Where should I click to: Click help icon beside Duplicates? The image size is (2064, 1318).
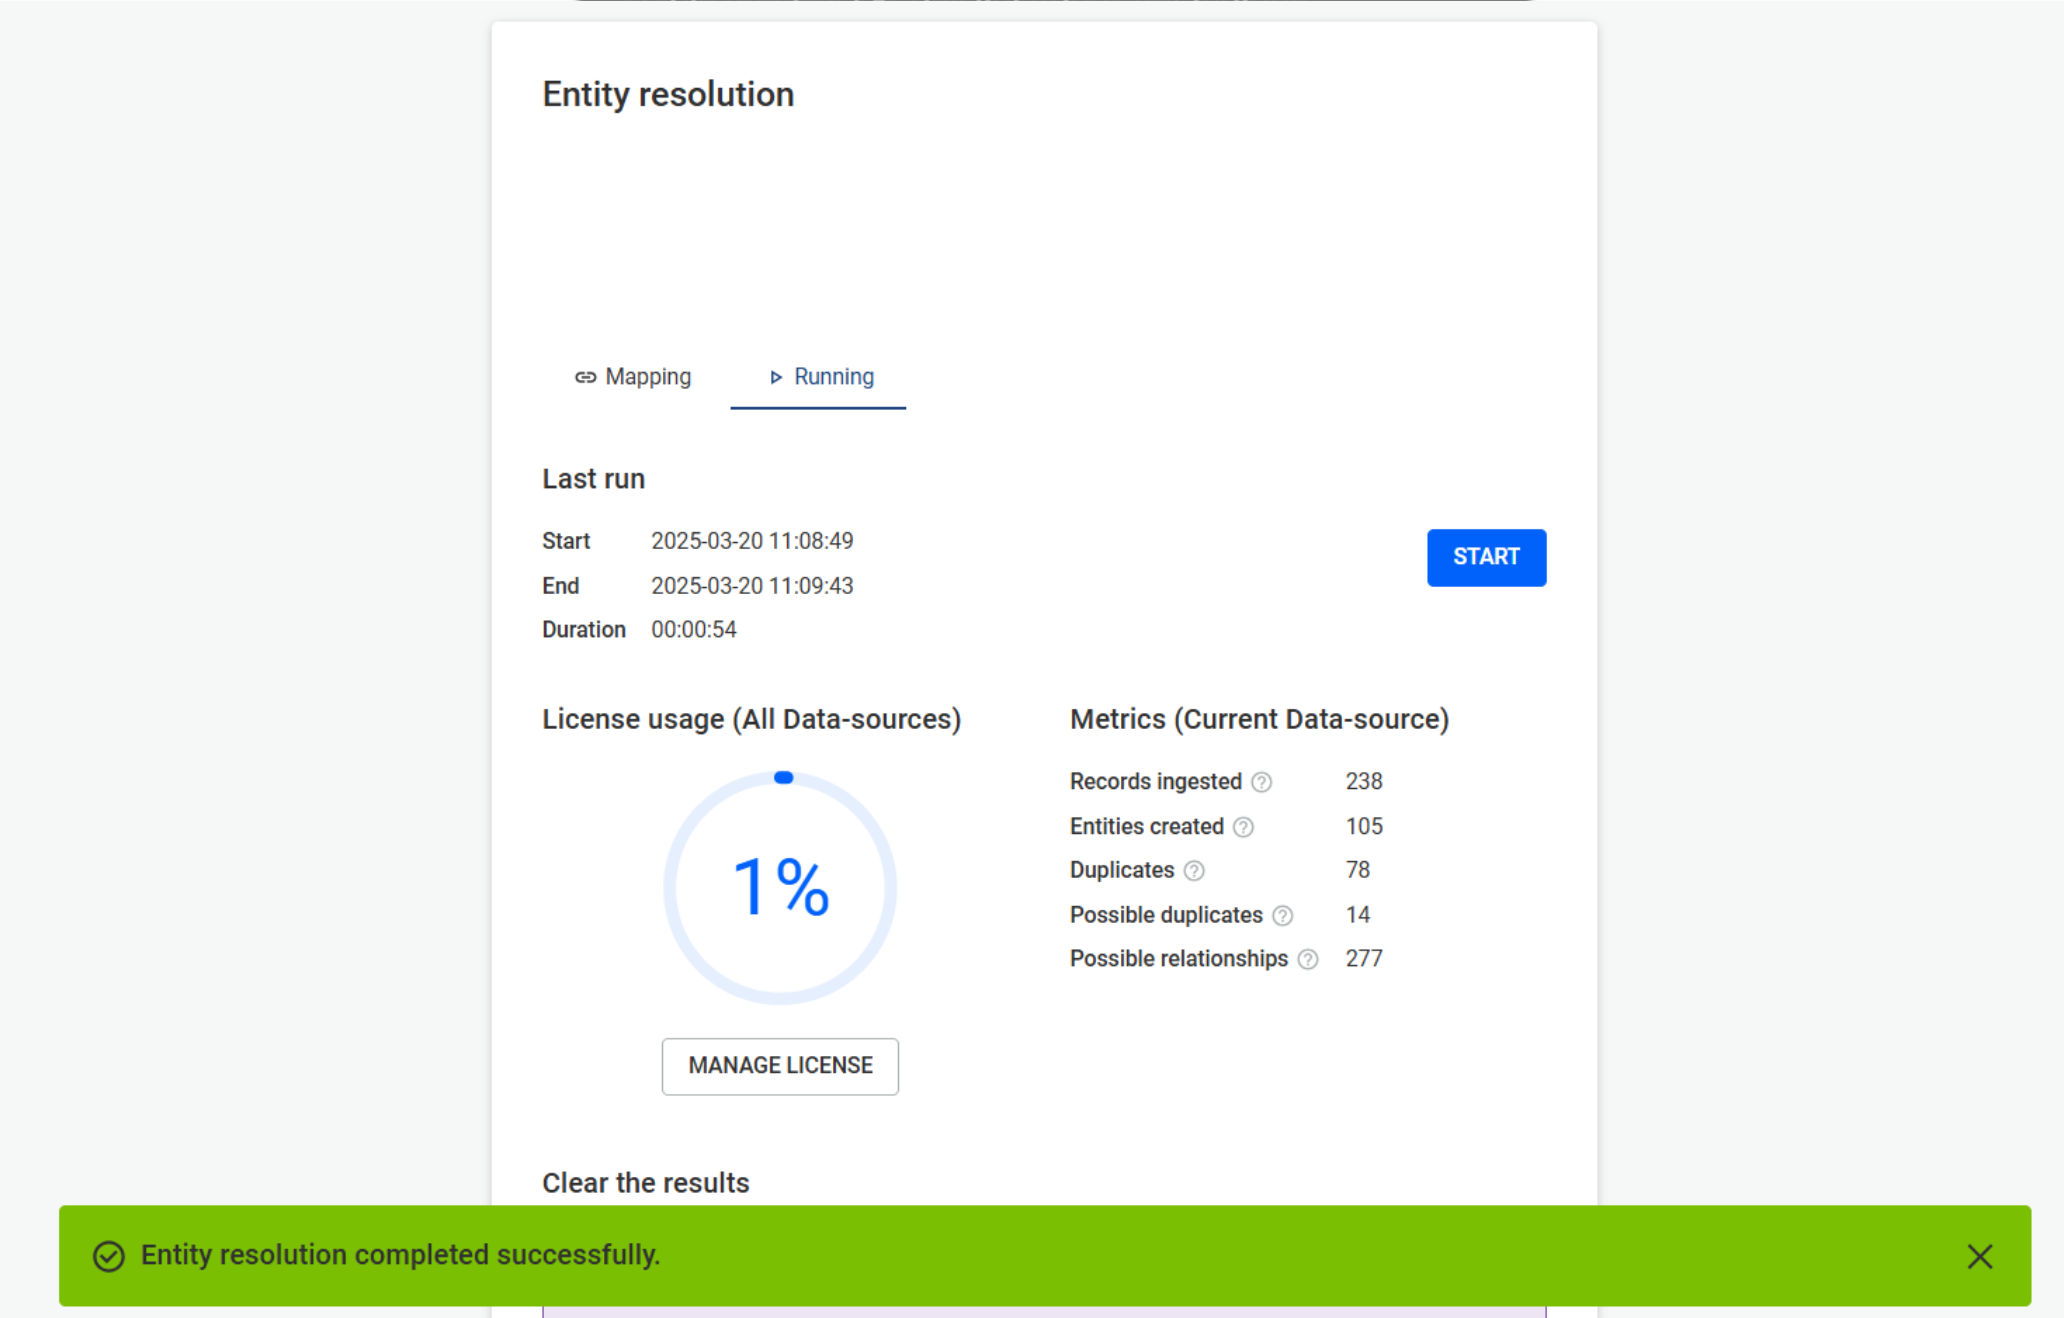(x=1194, y=871)
